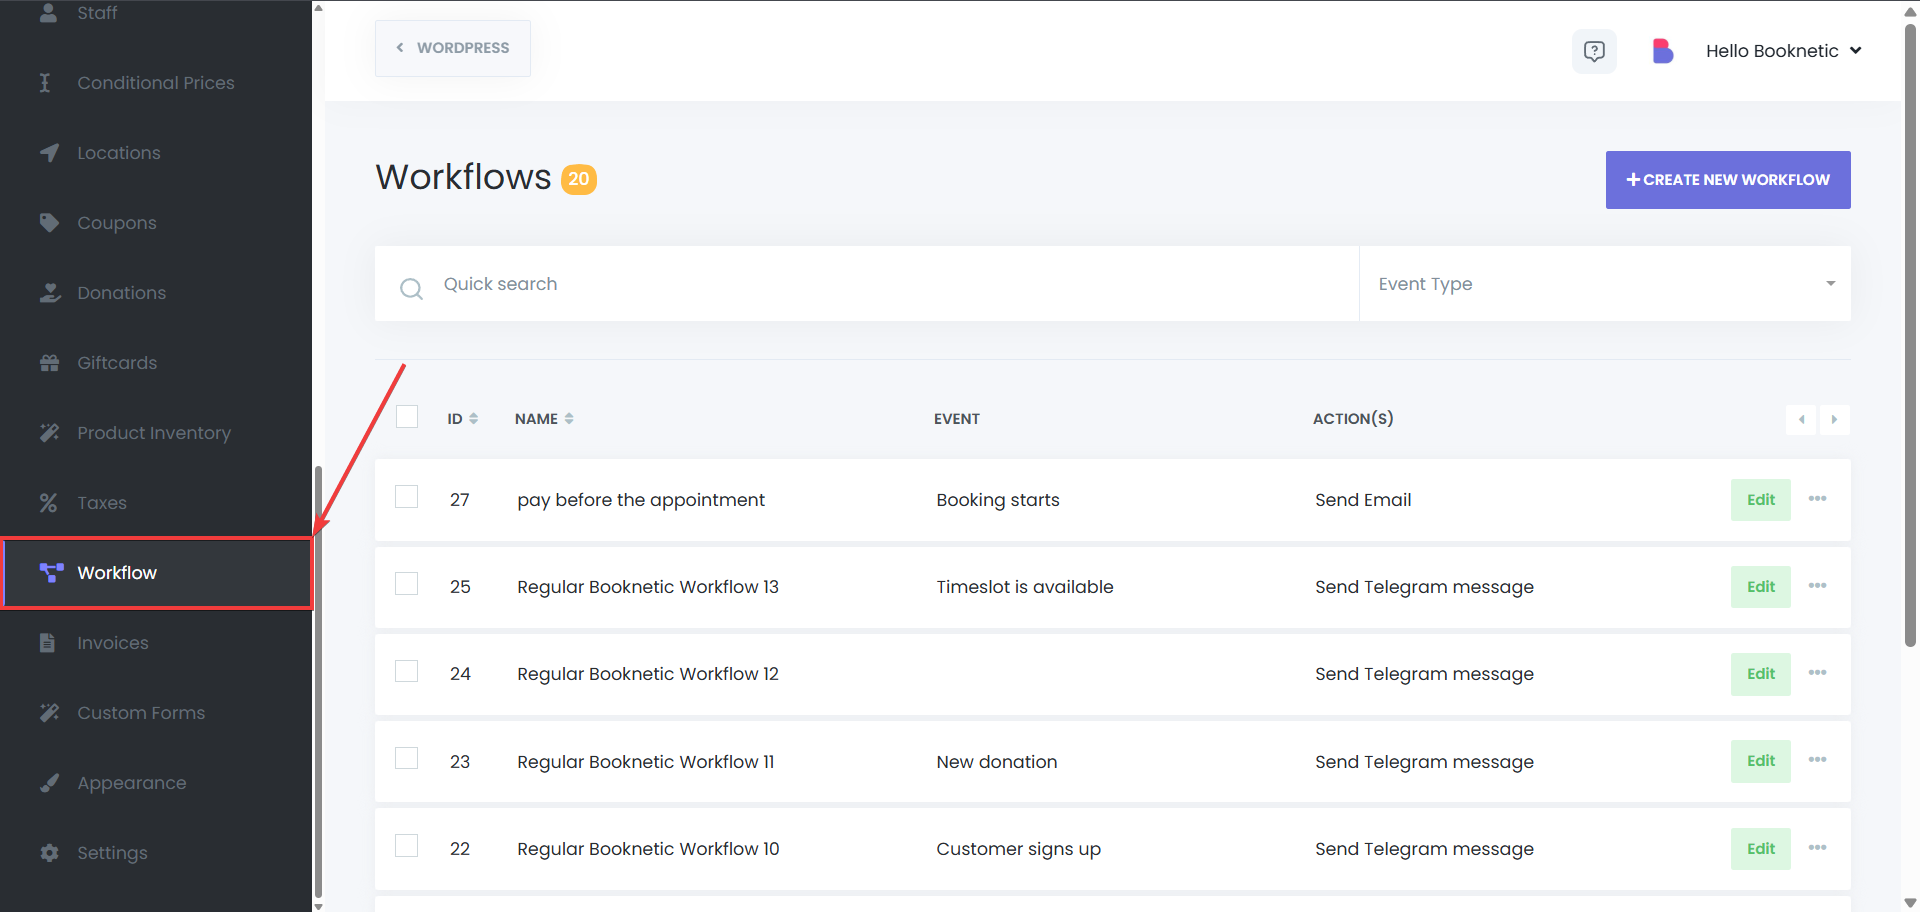The height and width of the screenshot is (912, 1920).
Task: Click the Locations arrow icon
Action: point(49,153)
